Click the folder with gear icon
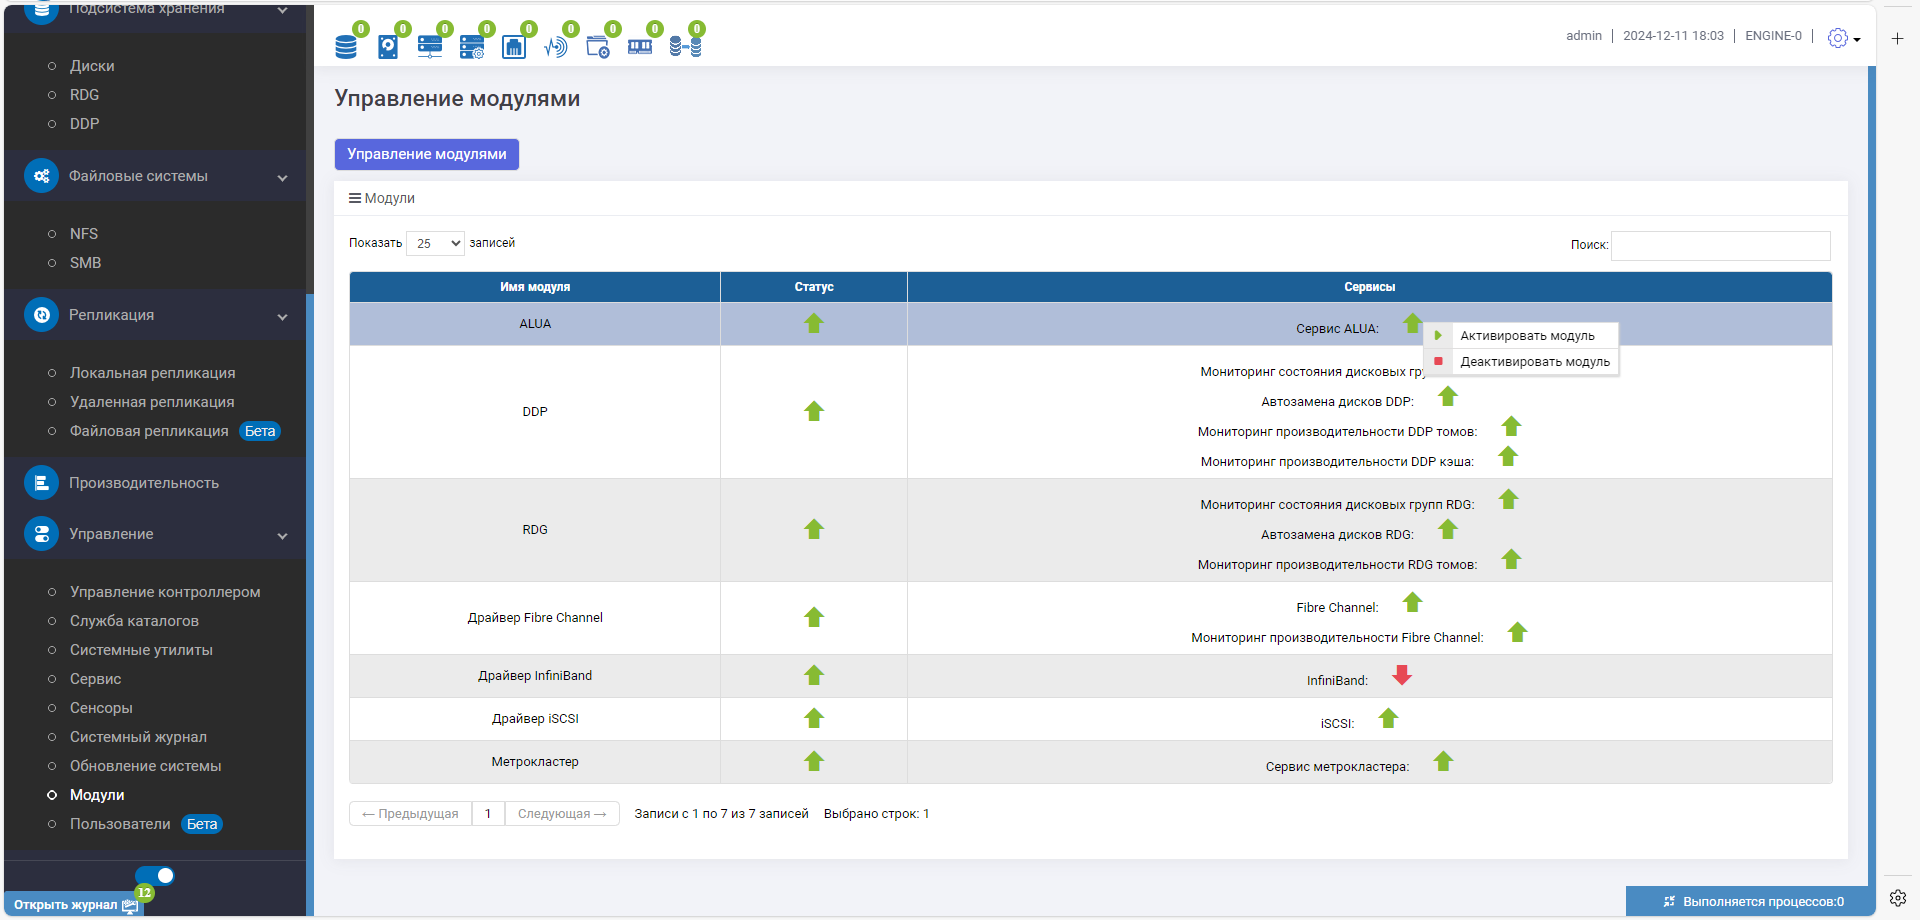Image resolution: width=1920 pixels, height=920 pixels. (598, 46)
